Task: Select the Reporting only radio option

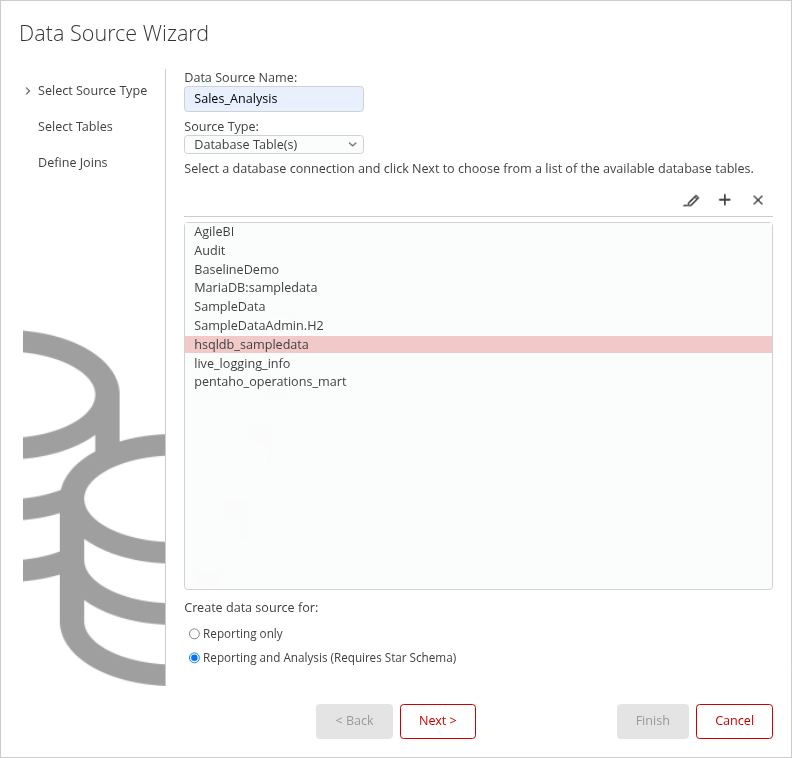Action: pos(195,634)
